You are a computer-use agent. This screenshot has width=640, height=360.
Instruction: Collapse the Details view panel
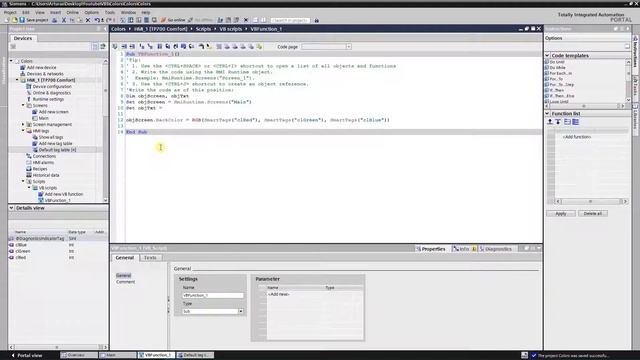[11, 208]
